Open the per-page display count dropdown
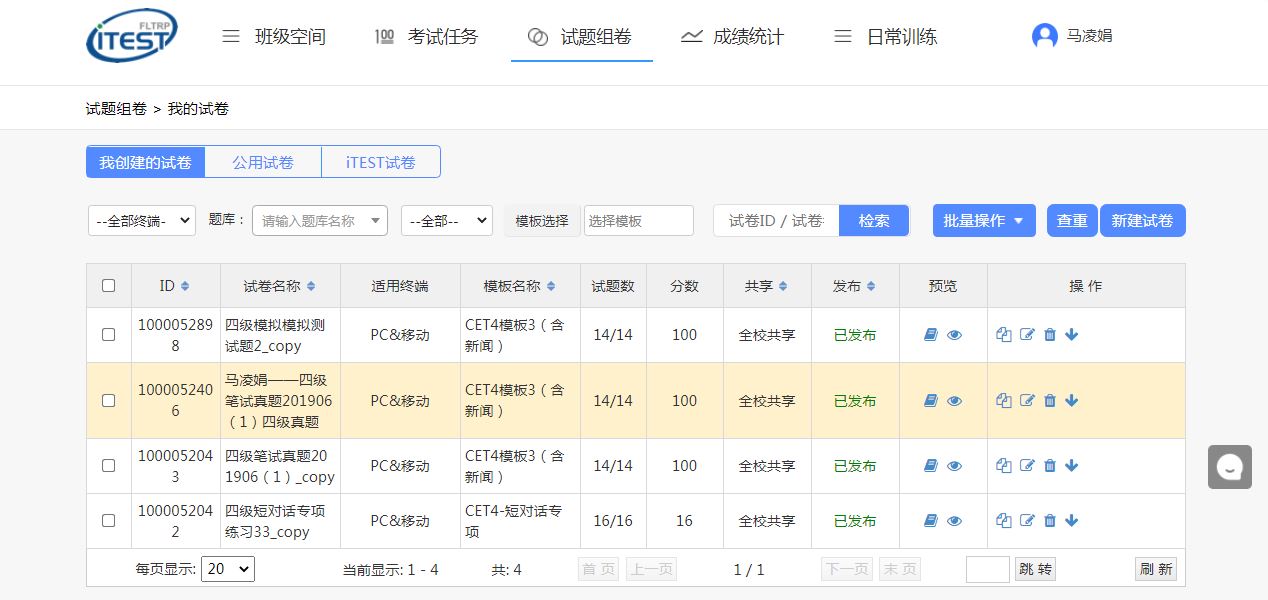The width and height of the screenshot is (1268, 600). point(228,569)
